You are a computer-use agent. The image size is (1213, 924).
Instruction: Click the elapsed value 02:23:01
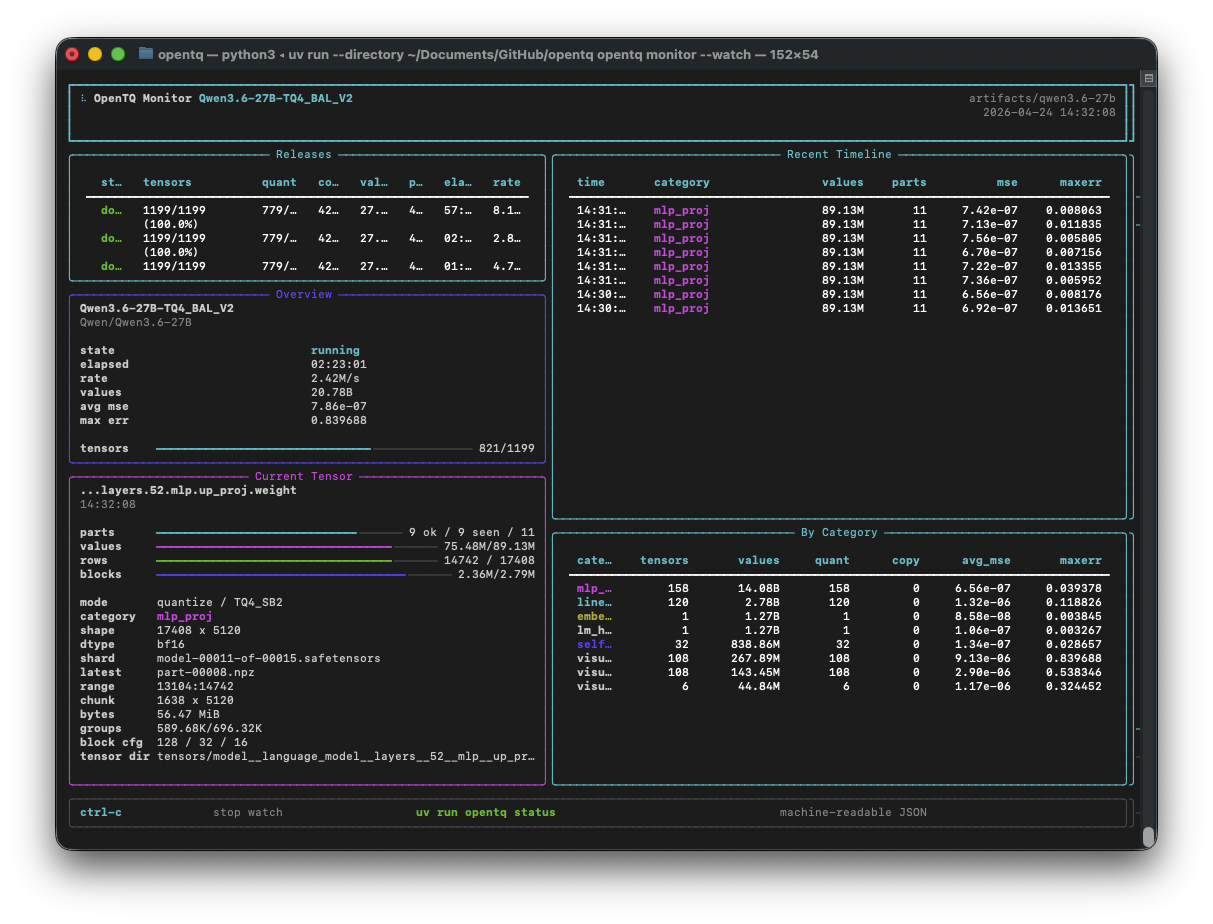pyautogui.click(x=339, y=365)
